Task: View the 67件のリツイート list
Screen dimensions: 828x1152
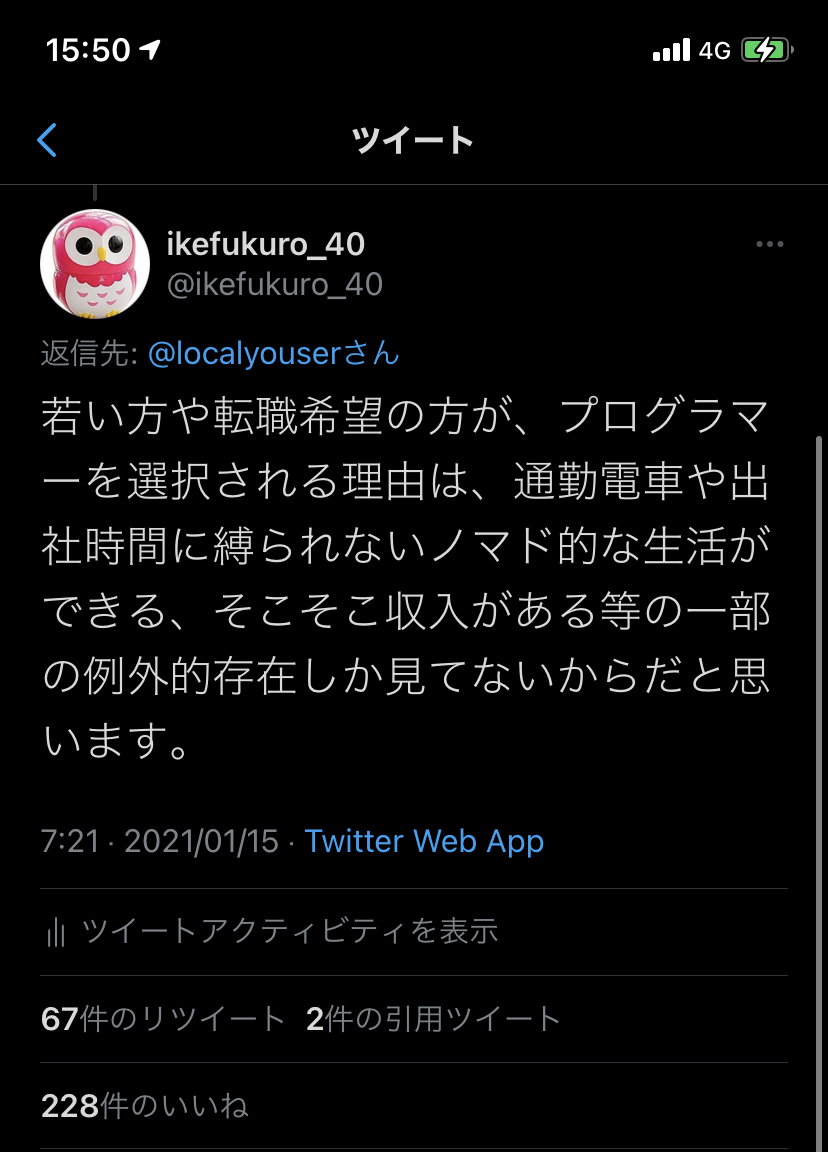Action: [163, 1019]
